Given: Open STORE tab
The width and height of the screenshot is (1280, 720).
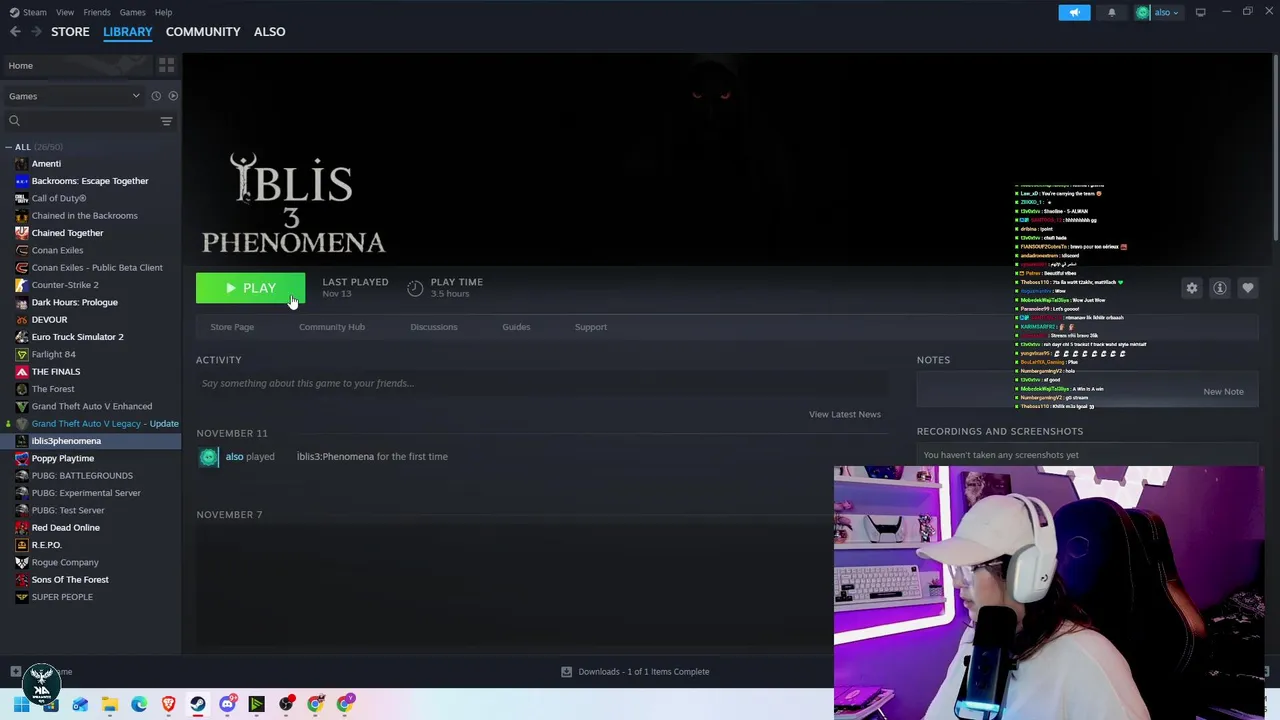Looking at the screenshot, I should [x=70, y=32].
